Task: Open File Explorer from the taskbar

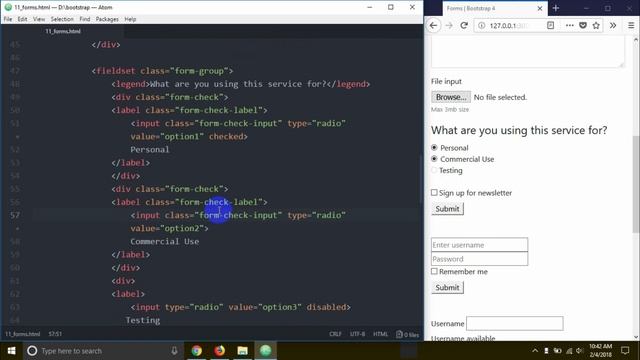Action: click(x=242, y=351)
